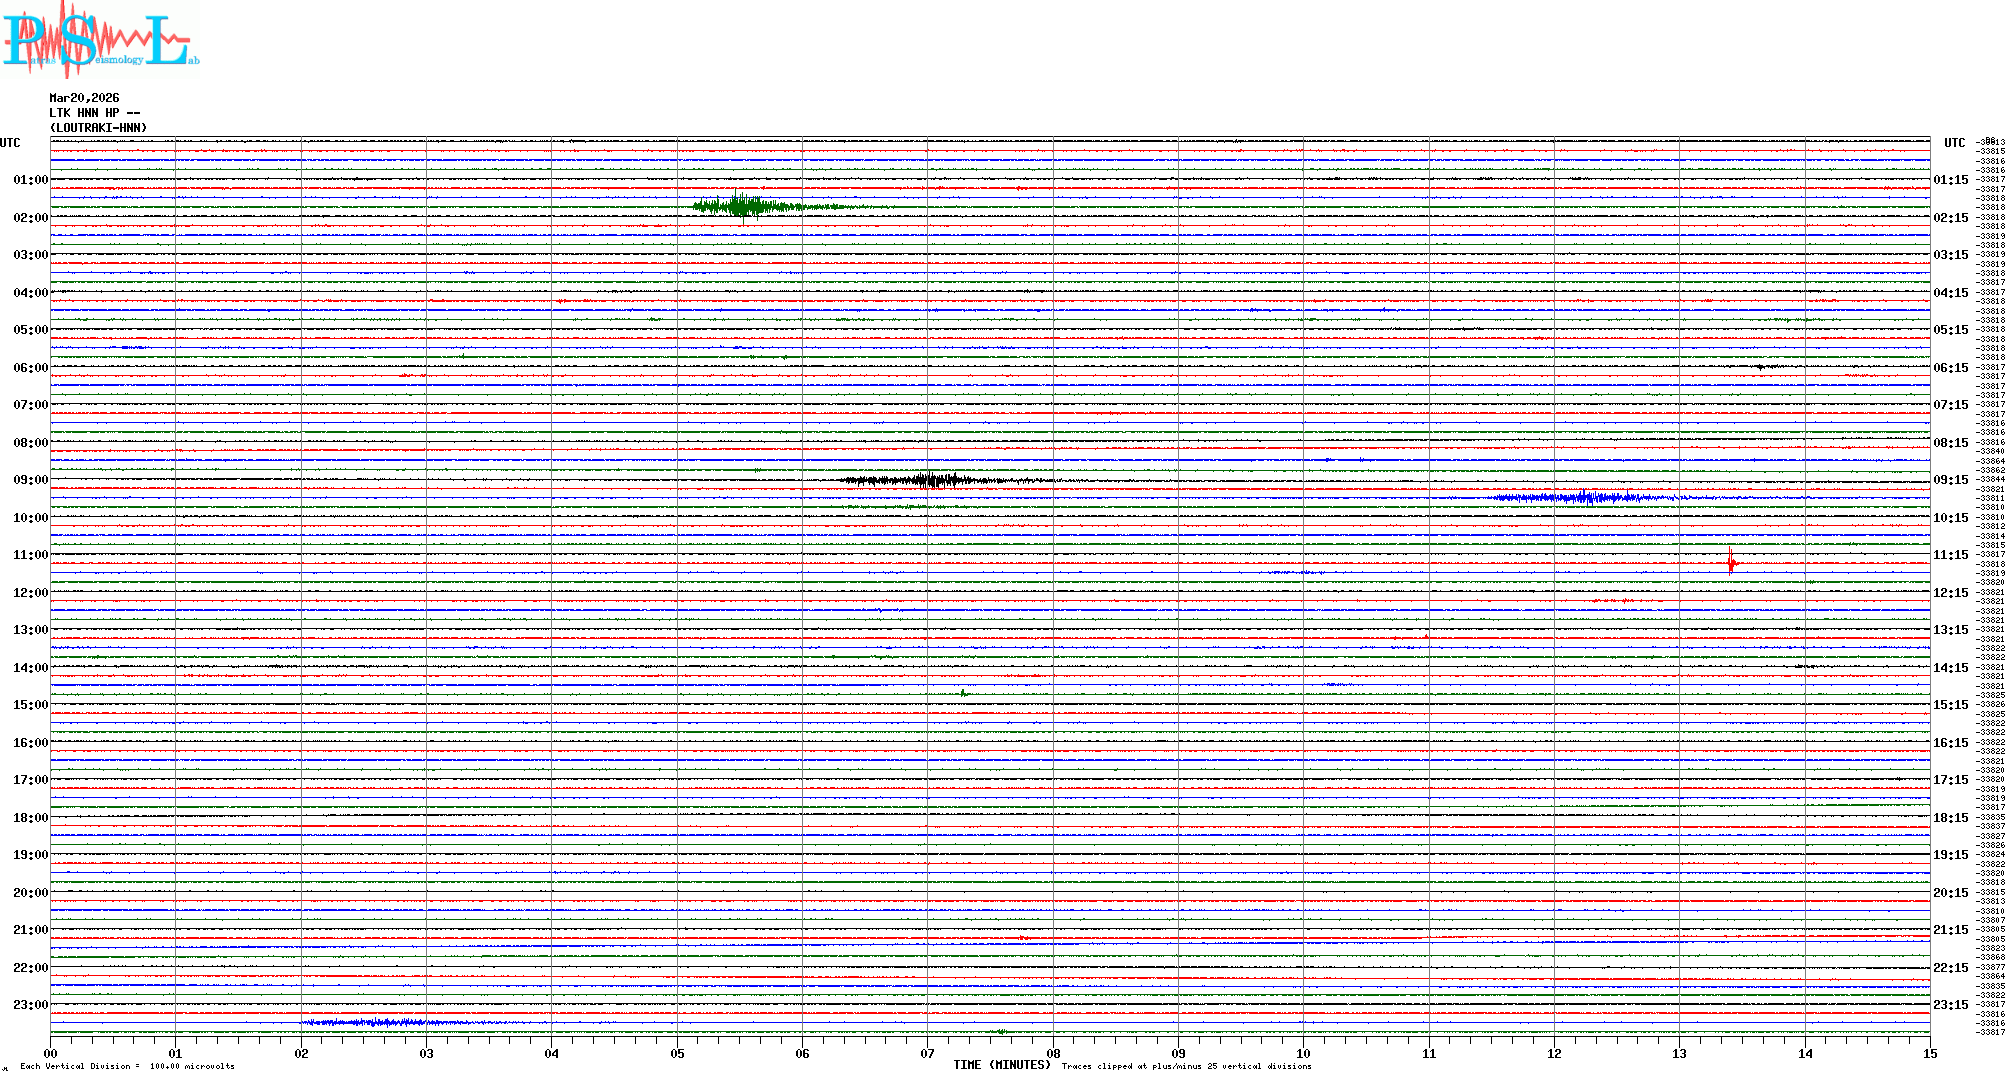Click the 23:00 hour label on the left

[x=30, y=1005]
